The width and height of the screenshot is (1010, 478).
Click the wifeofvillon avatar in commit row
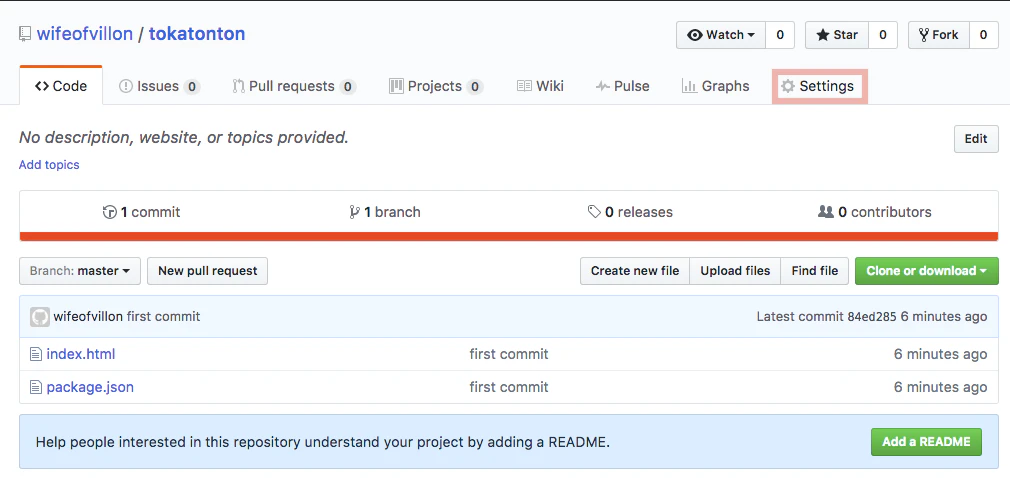39,316
